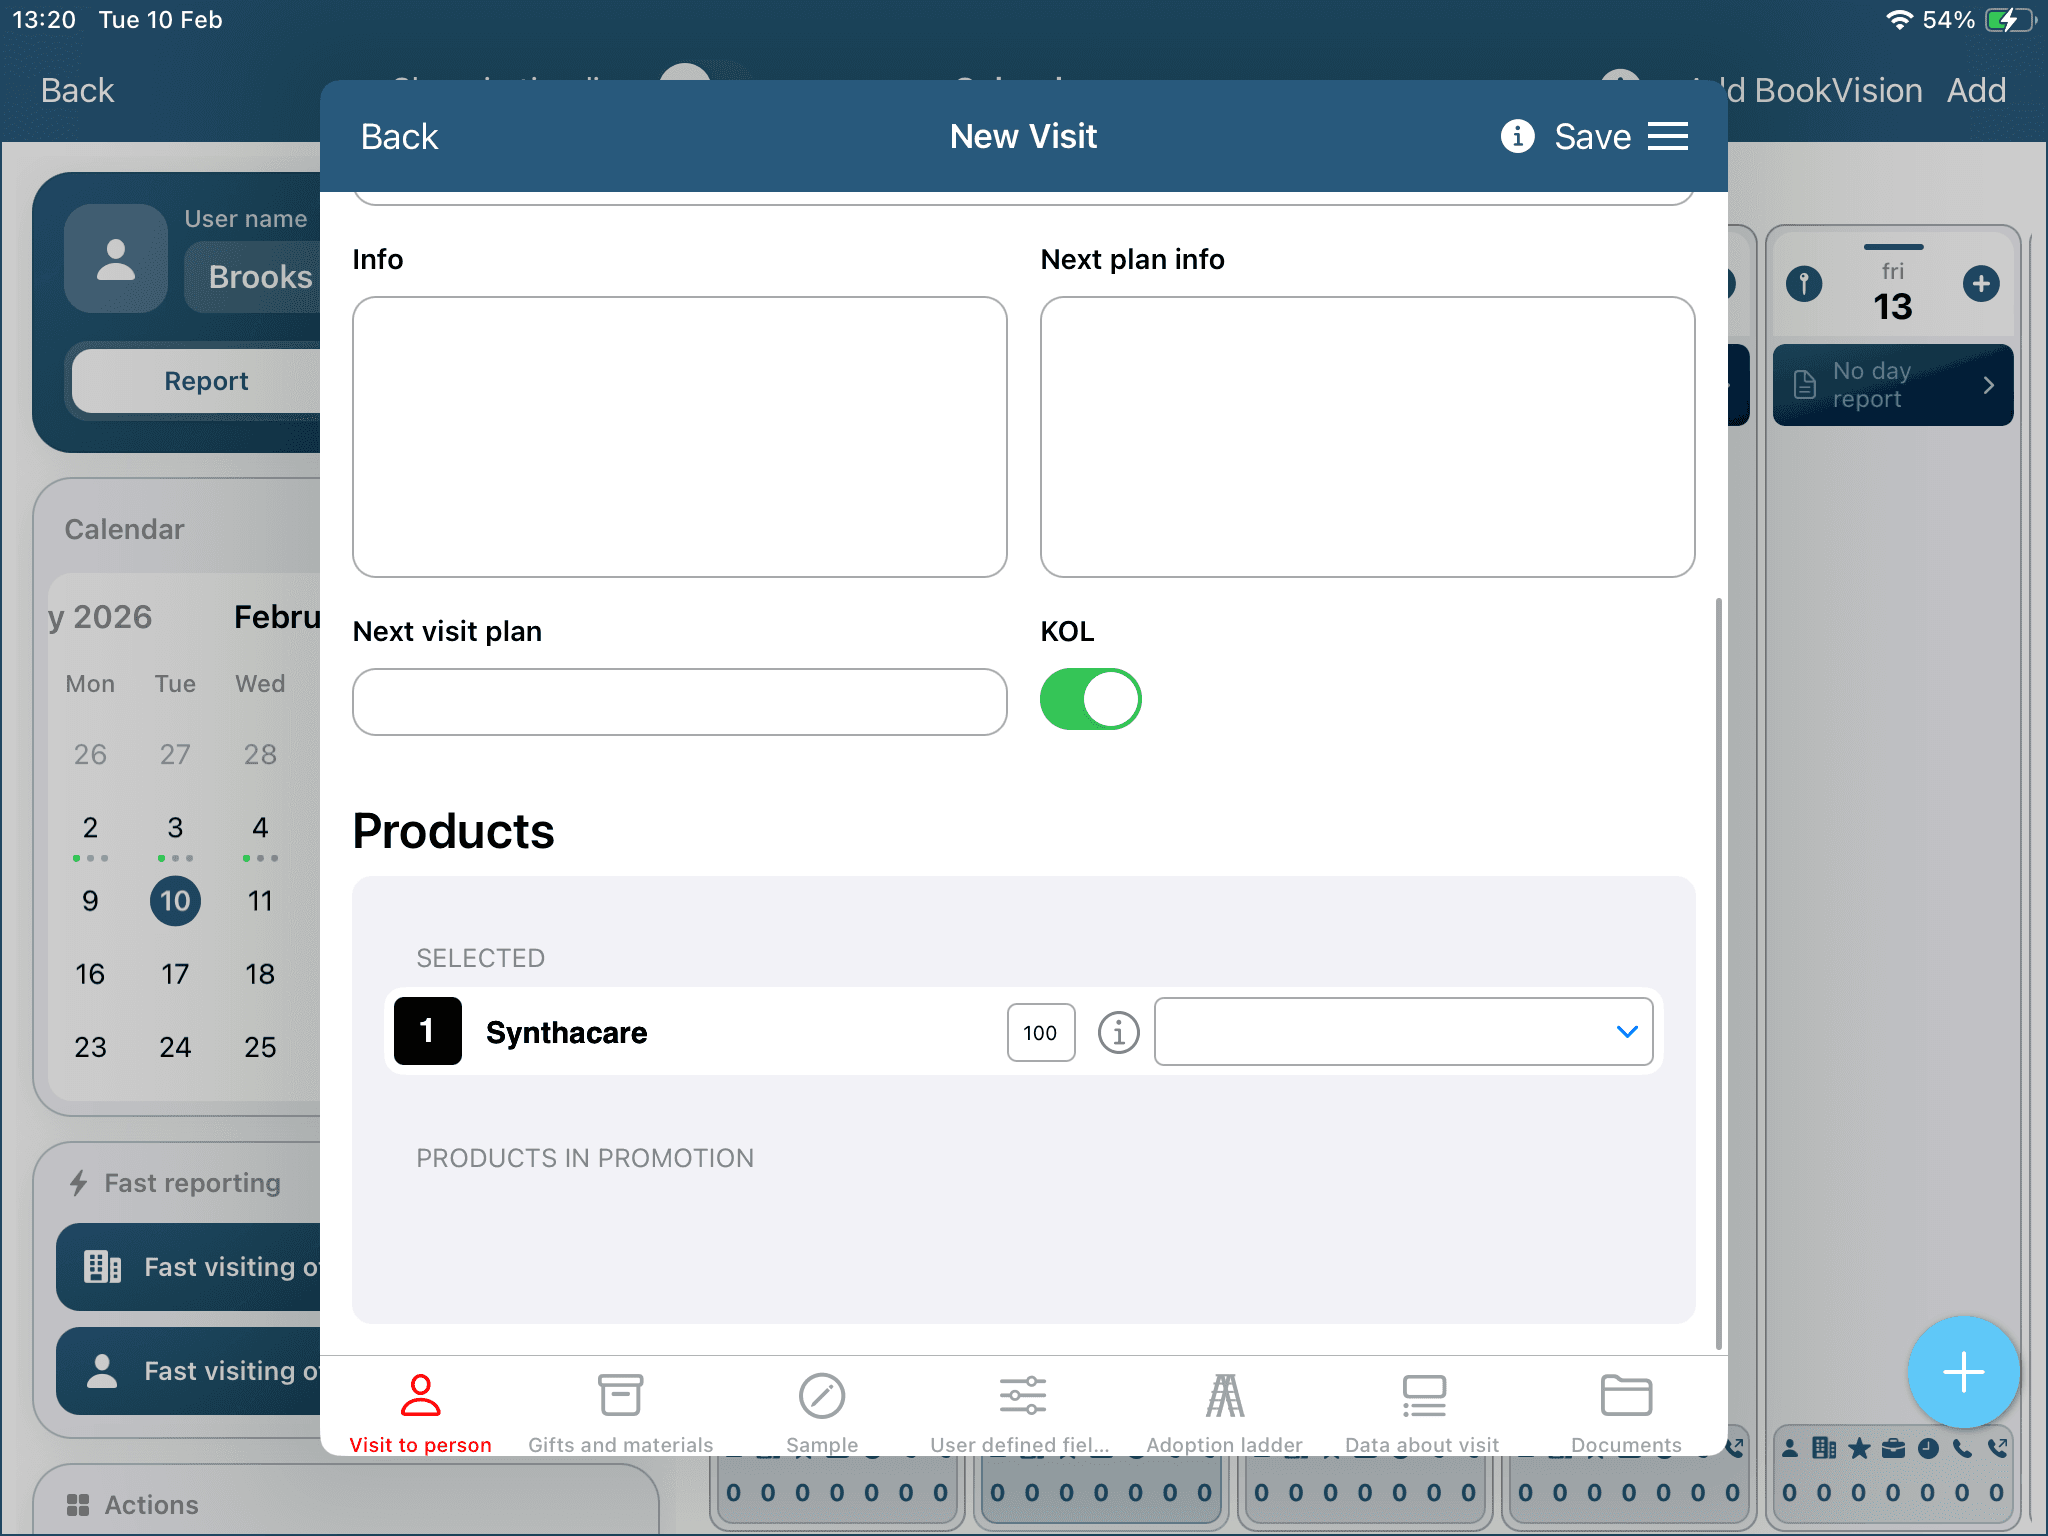Toggle the KOL switch off
The height and width of the screenshot is (1536, 2048).
pos(1090,699)
